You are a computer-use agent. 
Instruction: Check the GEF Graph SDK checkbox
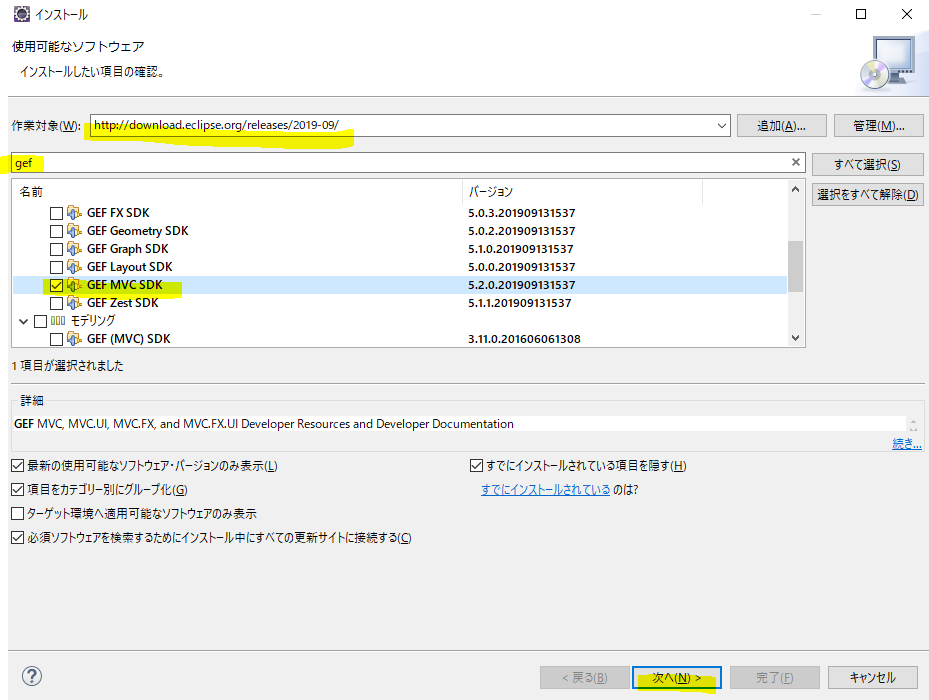point(56,250)
